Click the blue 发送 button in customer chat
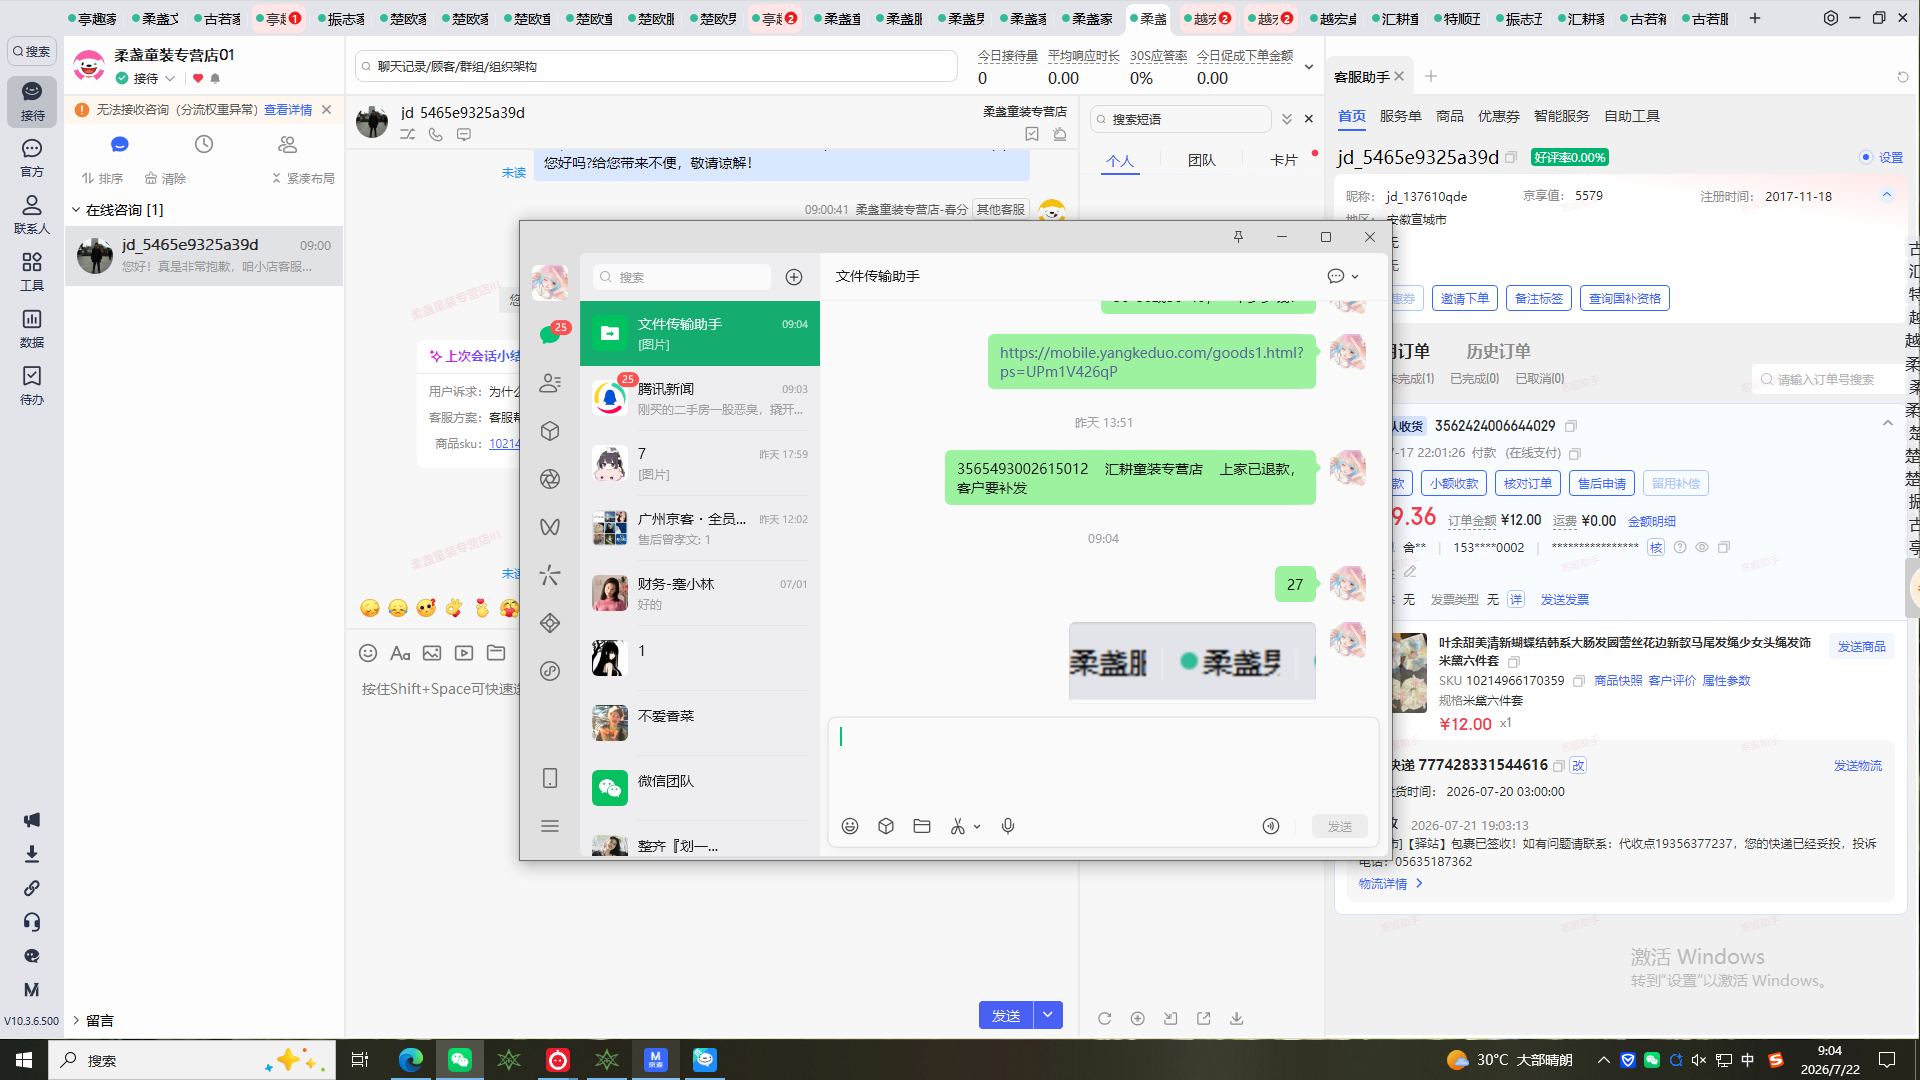This screenshot has width=1920, height=1080. pos(1006,1015)
